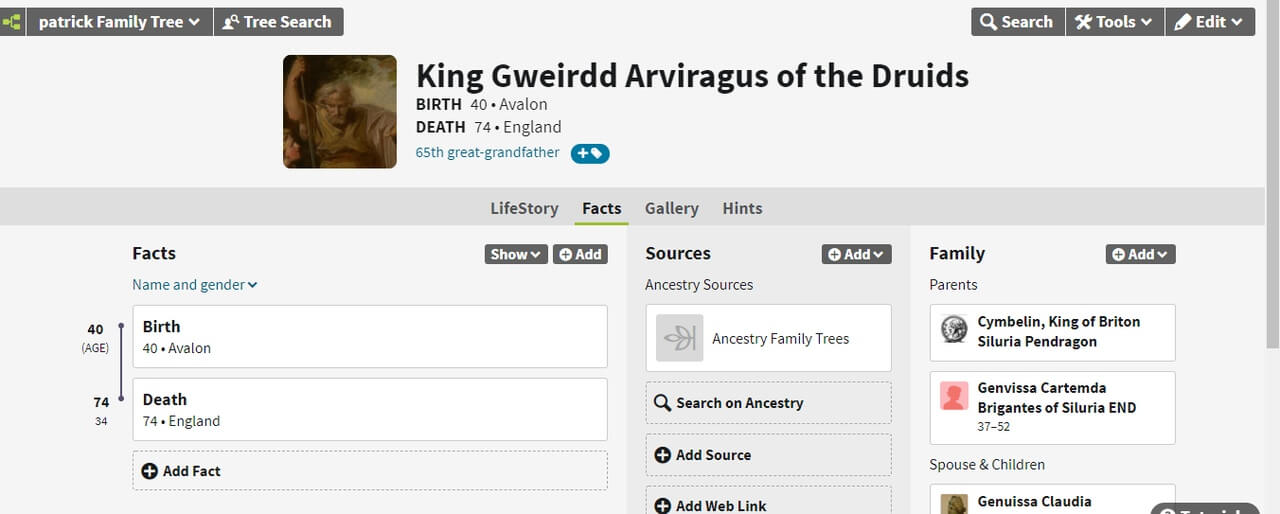Click the green family tree view icon
Screen dimensions: 1280x514
coord(12,21)
